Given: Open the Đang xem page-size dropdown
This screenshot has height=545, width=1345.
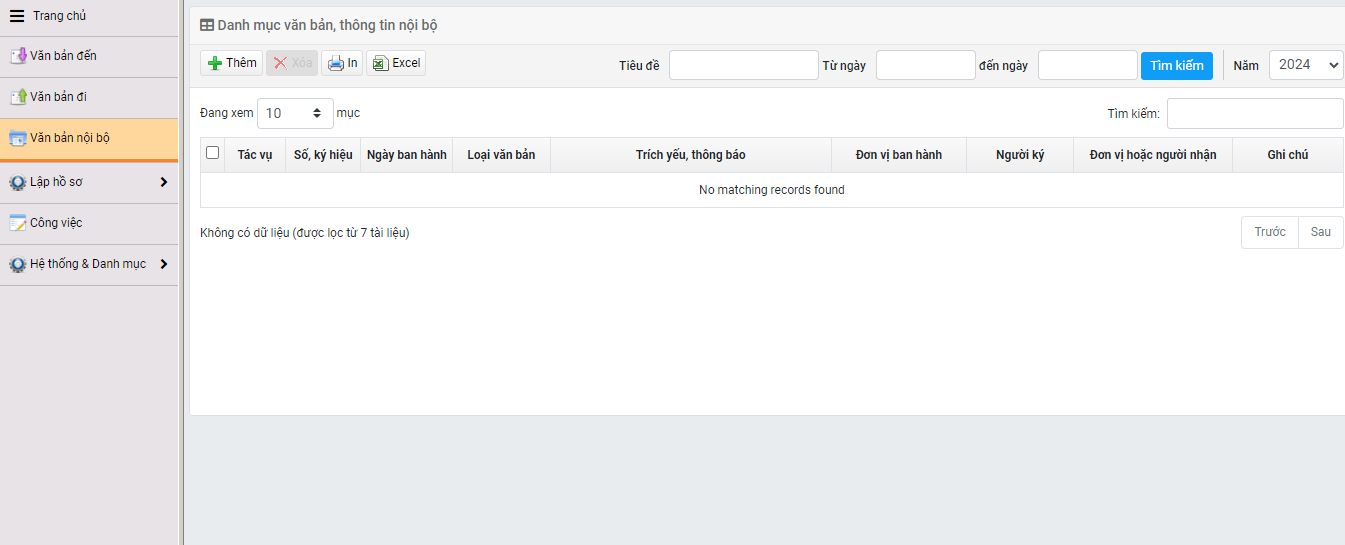Looking at the screenshot, I should (x=295, y=113).
